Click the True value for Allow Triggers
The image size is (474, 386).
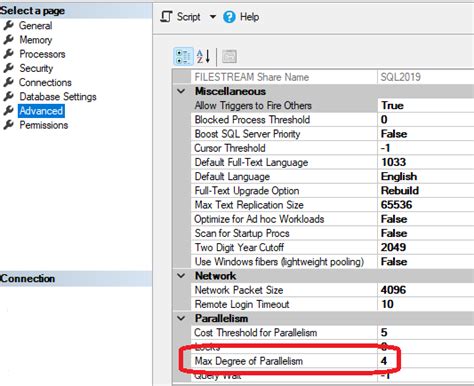pyautogui.click(x=392, y=105)
